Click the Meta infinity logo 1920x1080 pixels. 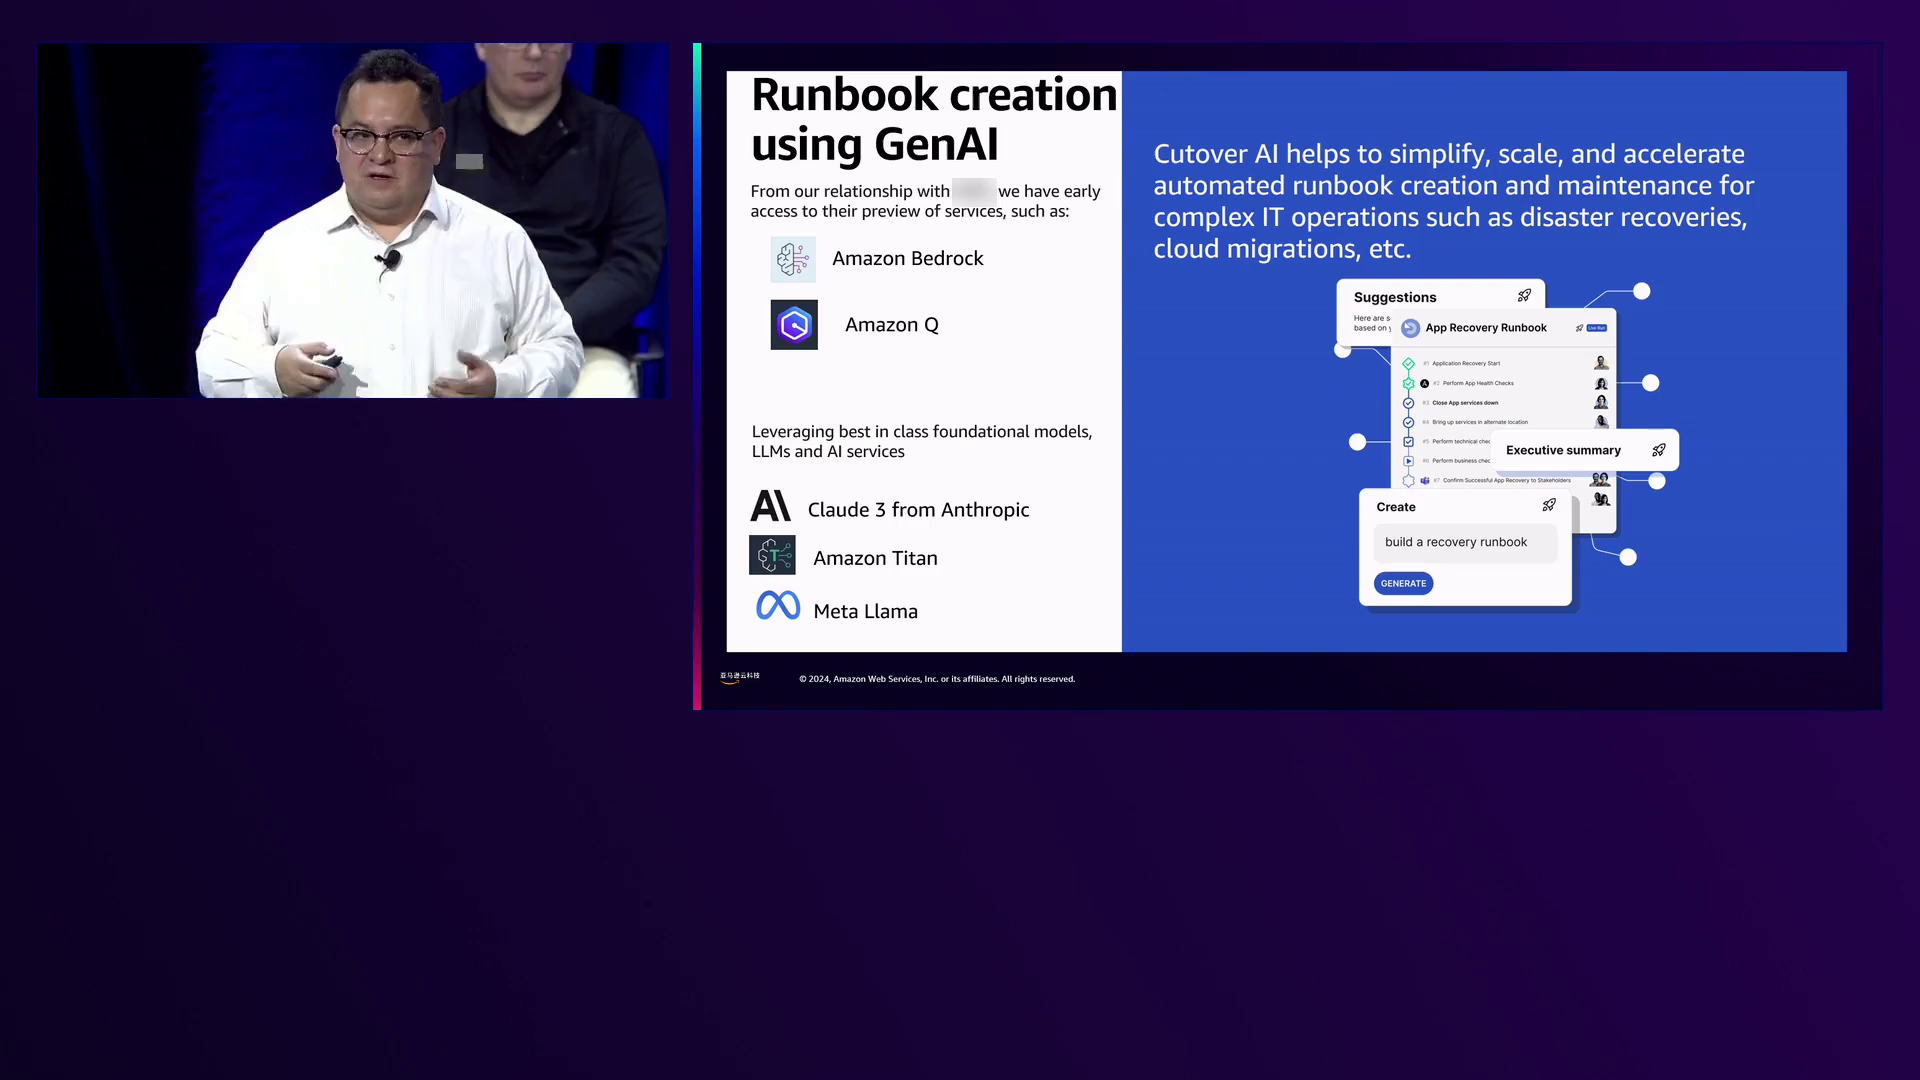(778, 605)
